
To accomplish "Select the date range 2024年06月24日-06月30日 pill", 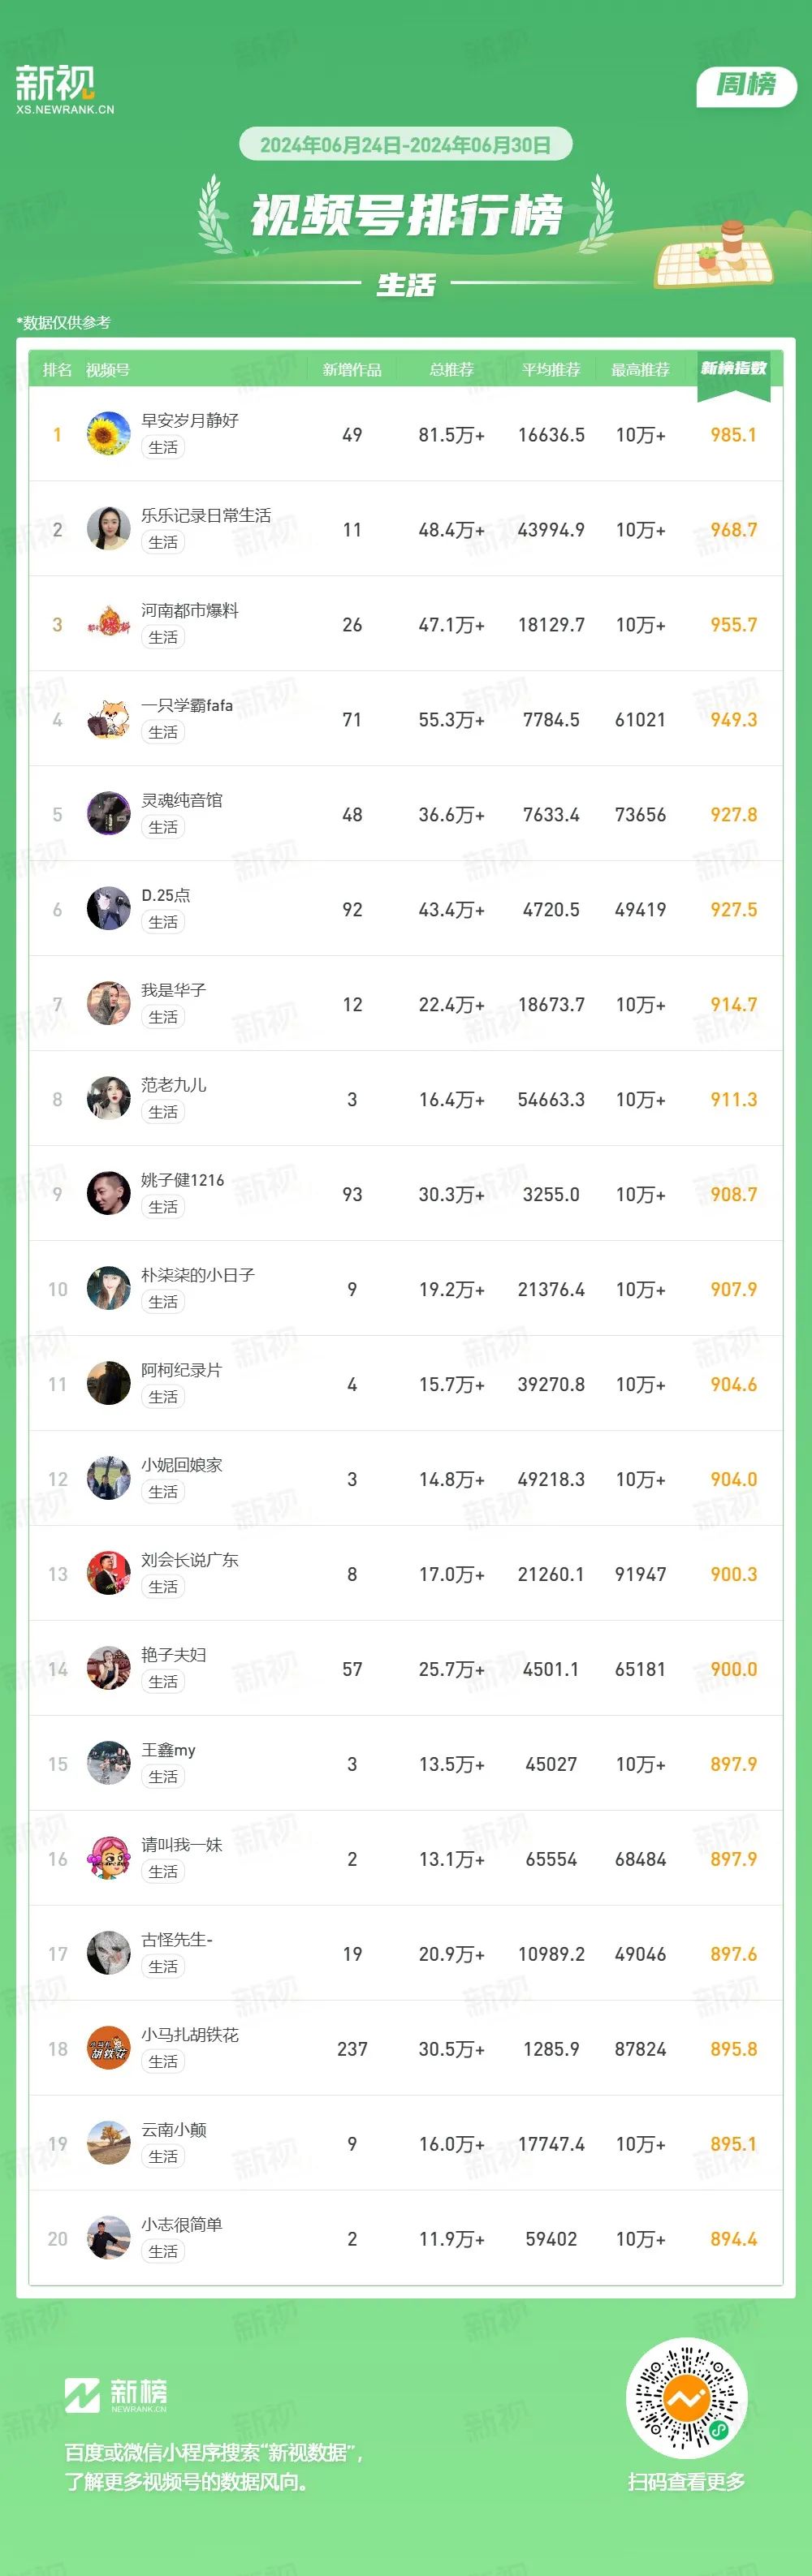I will coord(406,144).
